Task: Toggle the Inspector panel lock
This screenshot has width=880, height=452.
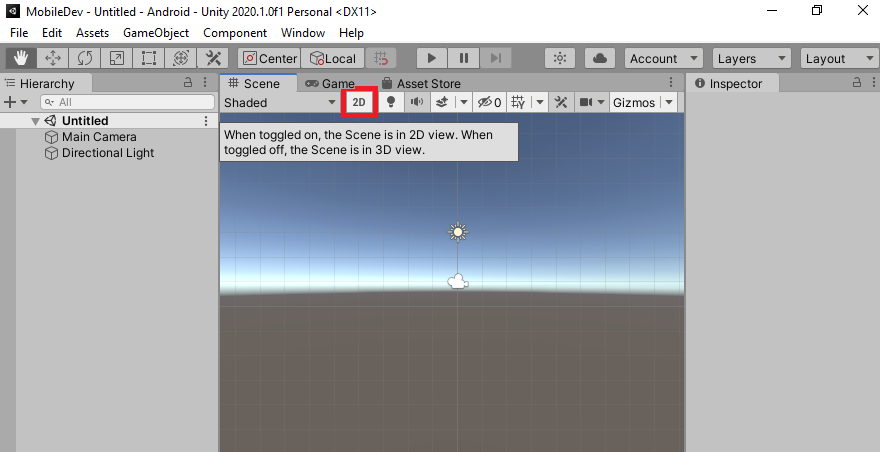Action: (x=857, y=83)
